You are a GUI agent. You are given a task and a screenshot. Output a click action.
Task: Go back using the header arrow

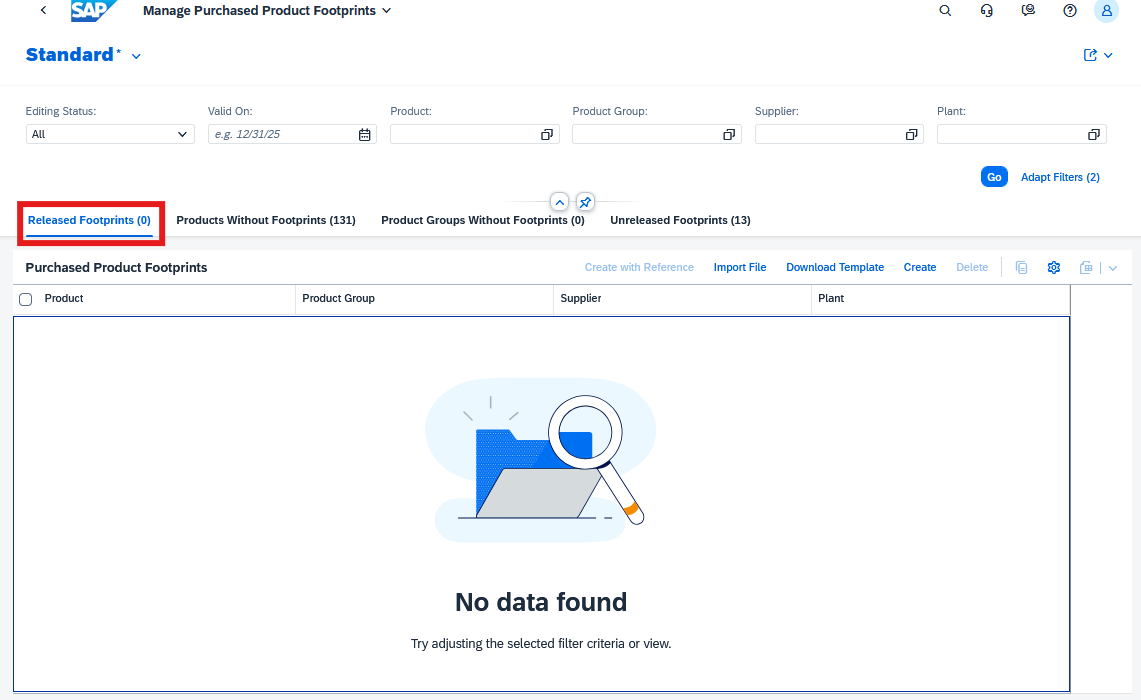pyautogui.click(x=44, y=10)
